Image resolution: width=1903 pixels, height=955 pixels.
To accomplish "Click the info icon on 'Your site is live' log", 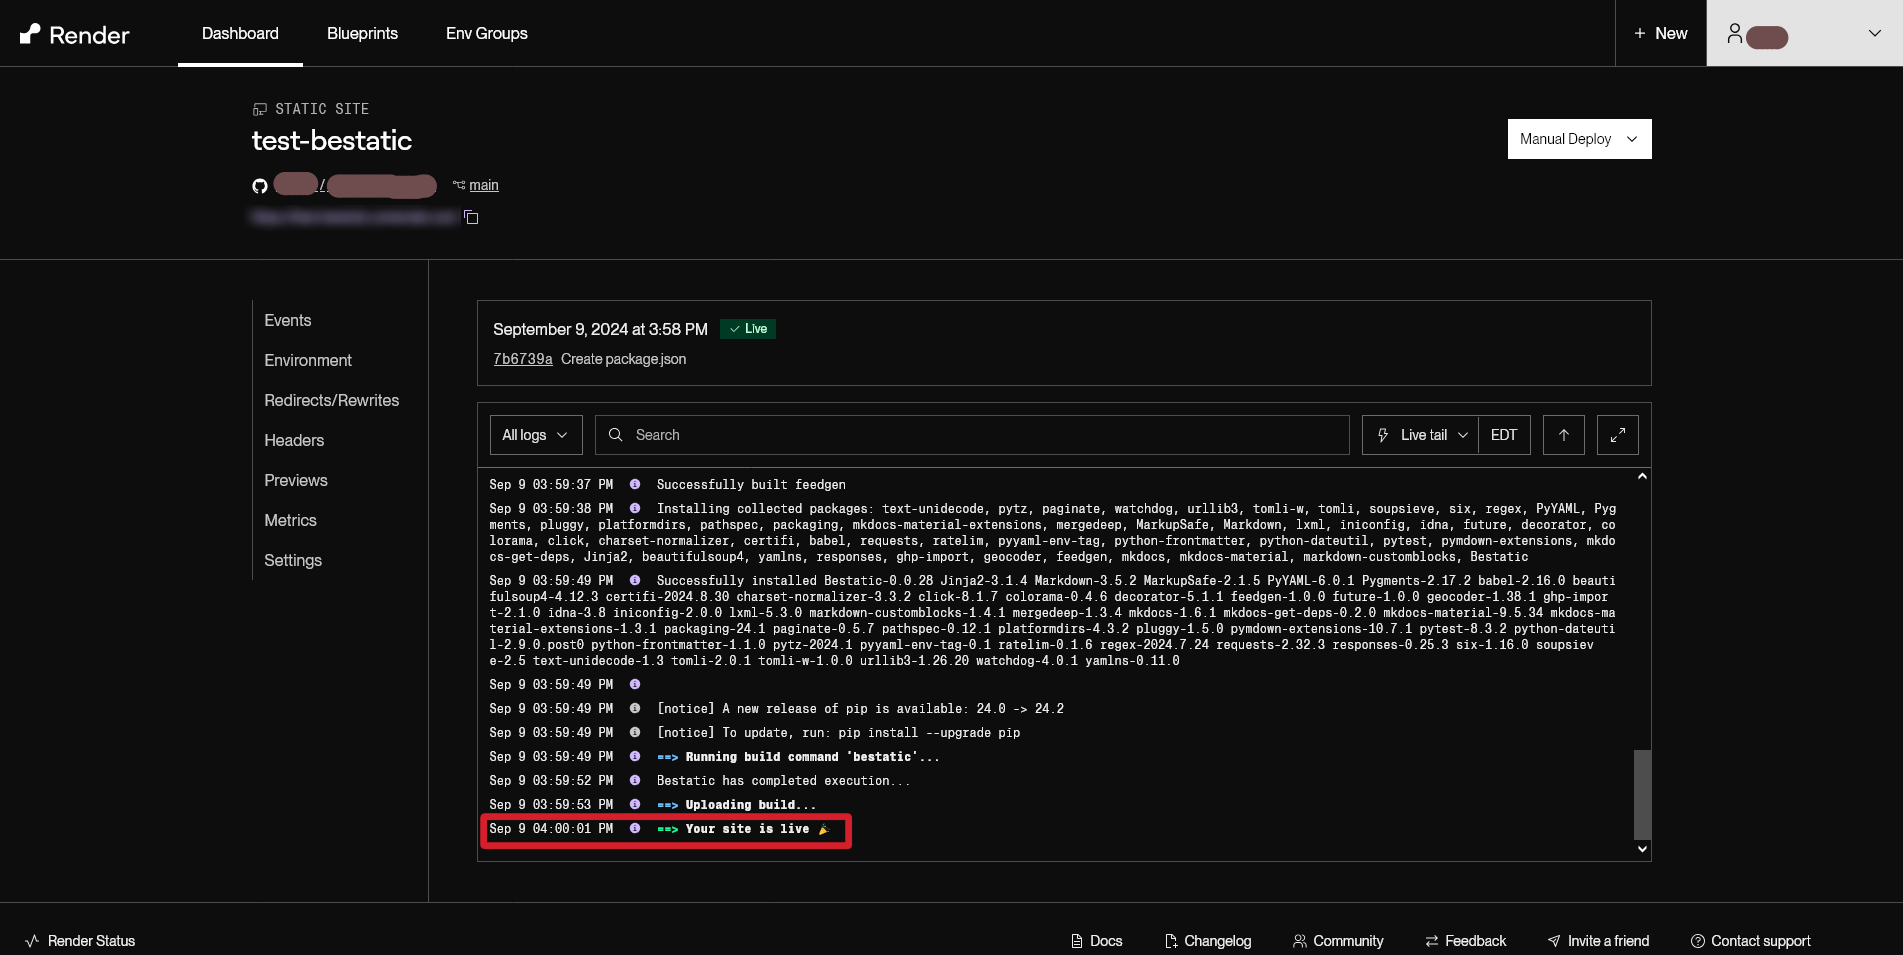I will coord(635,829).
